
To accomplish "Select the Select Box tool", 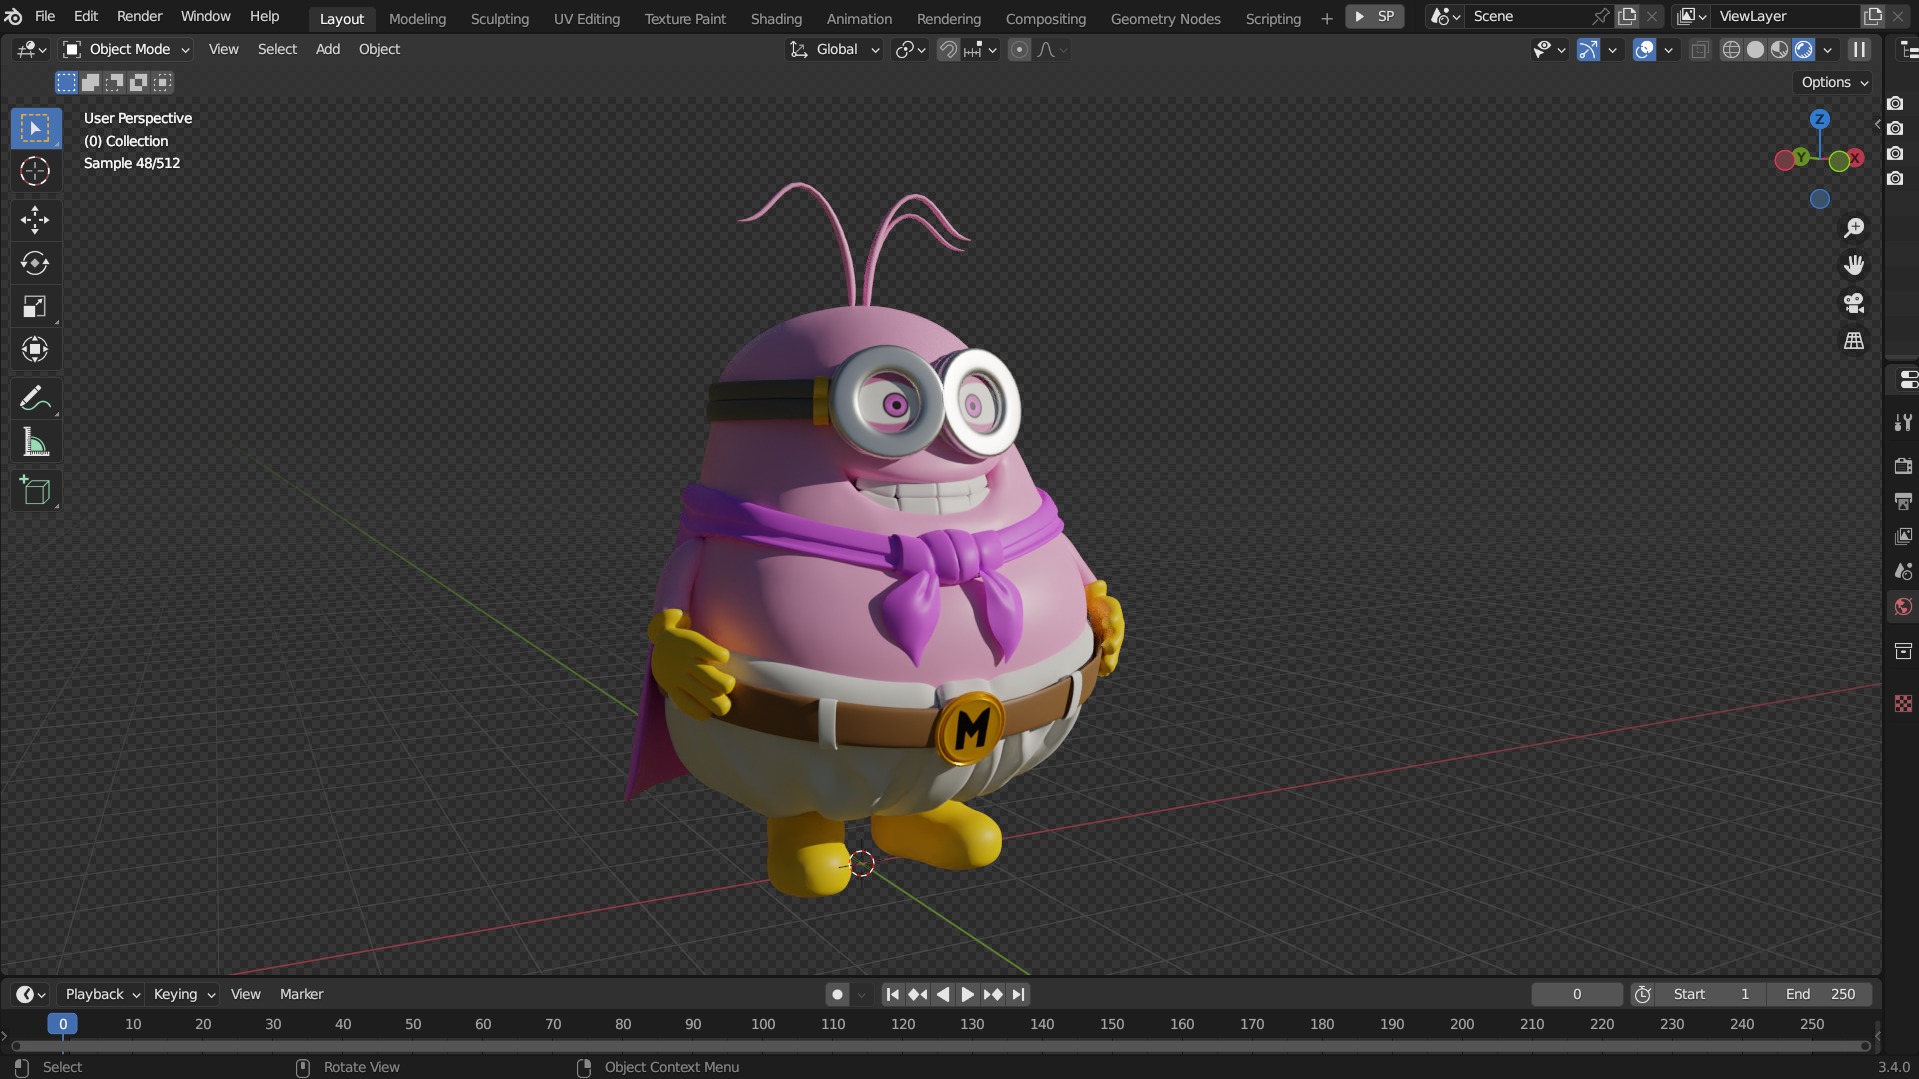I will coord(35,128).
